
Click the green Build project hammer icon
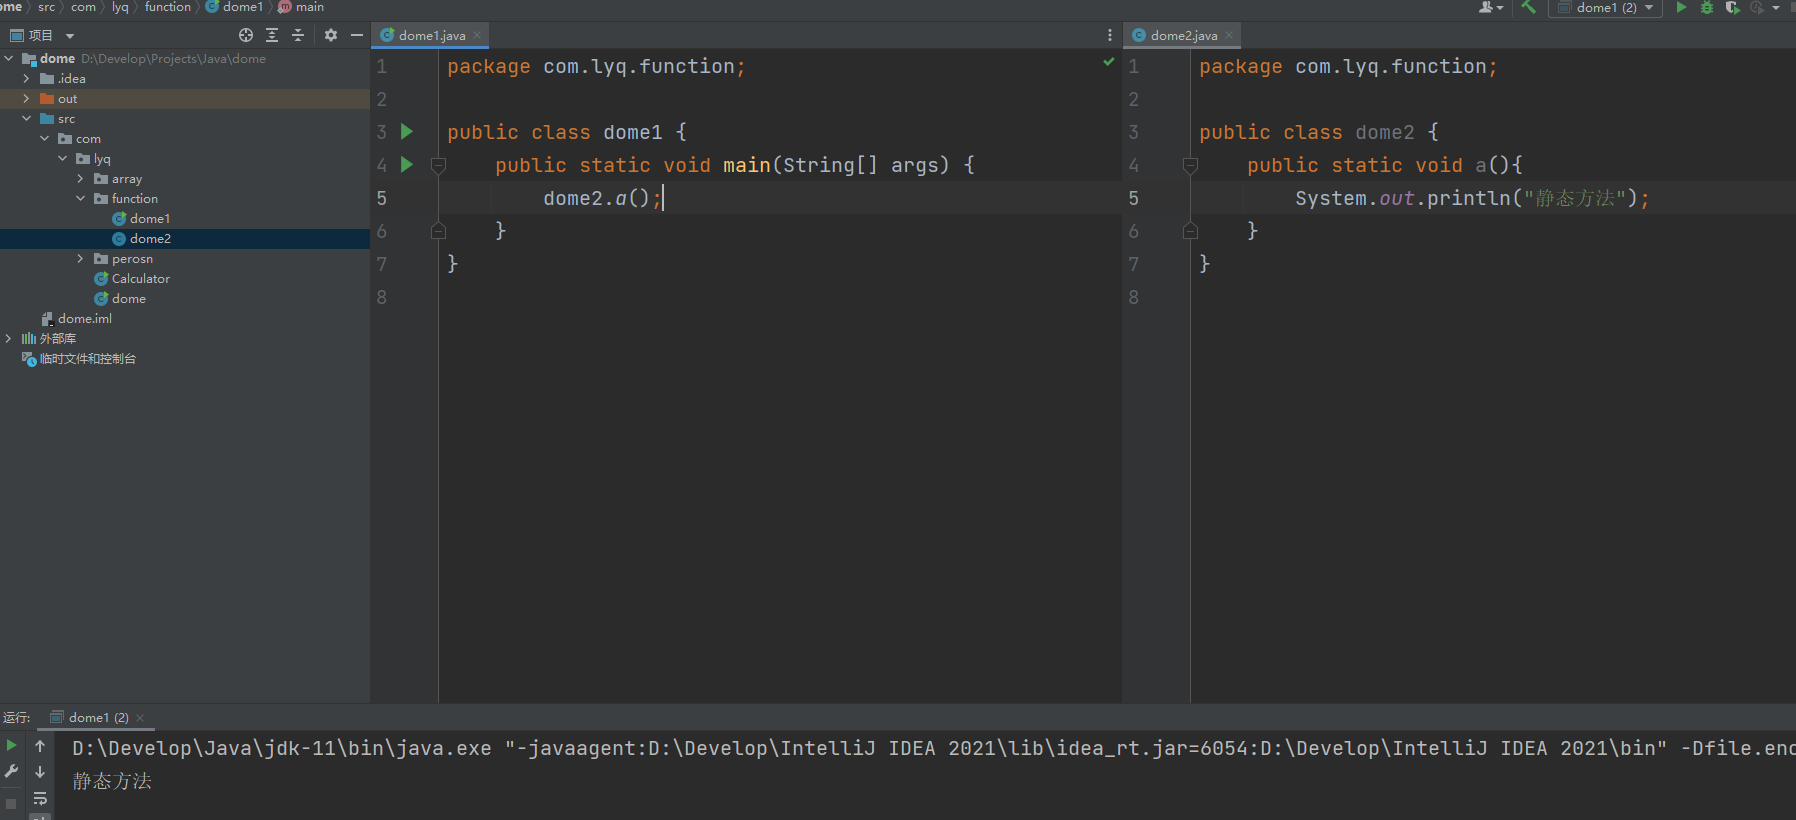1528,7
